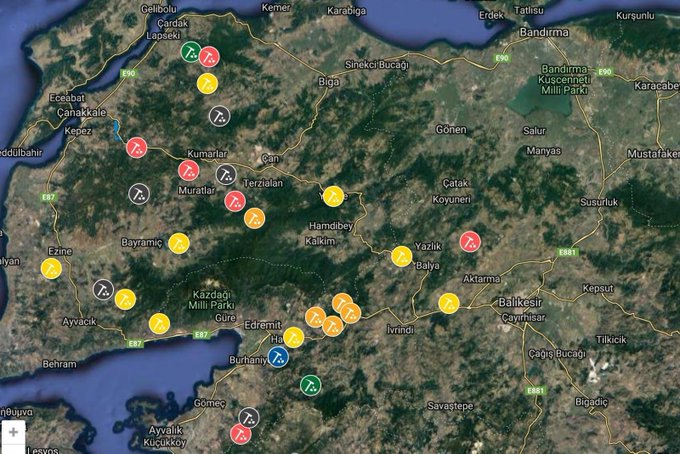Select the red marker east of Çanakkale

(137, 147)
